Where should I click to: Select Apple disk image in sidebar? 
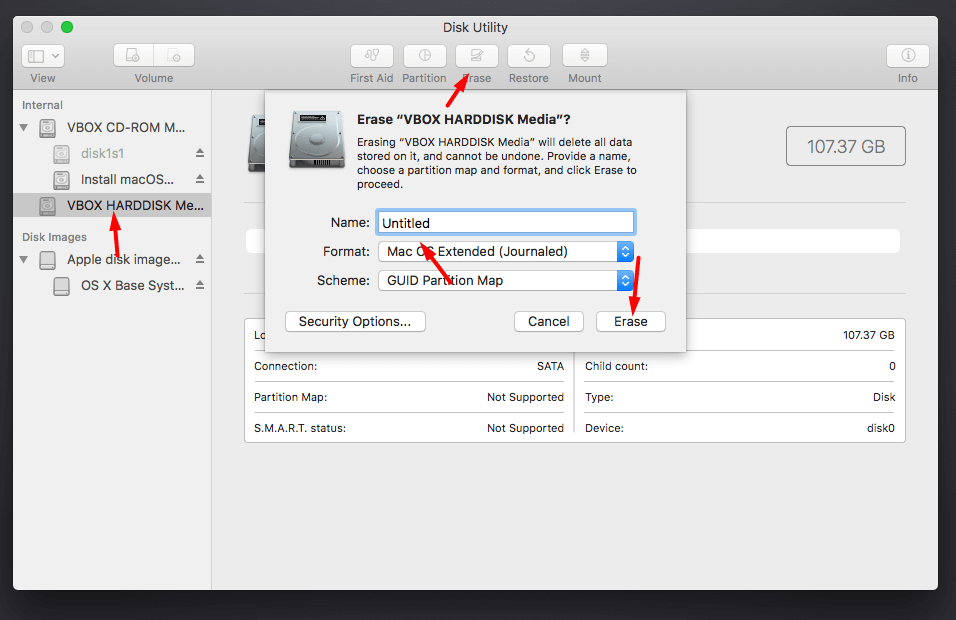pyautogui.click(x=123, y=259)
